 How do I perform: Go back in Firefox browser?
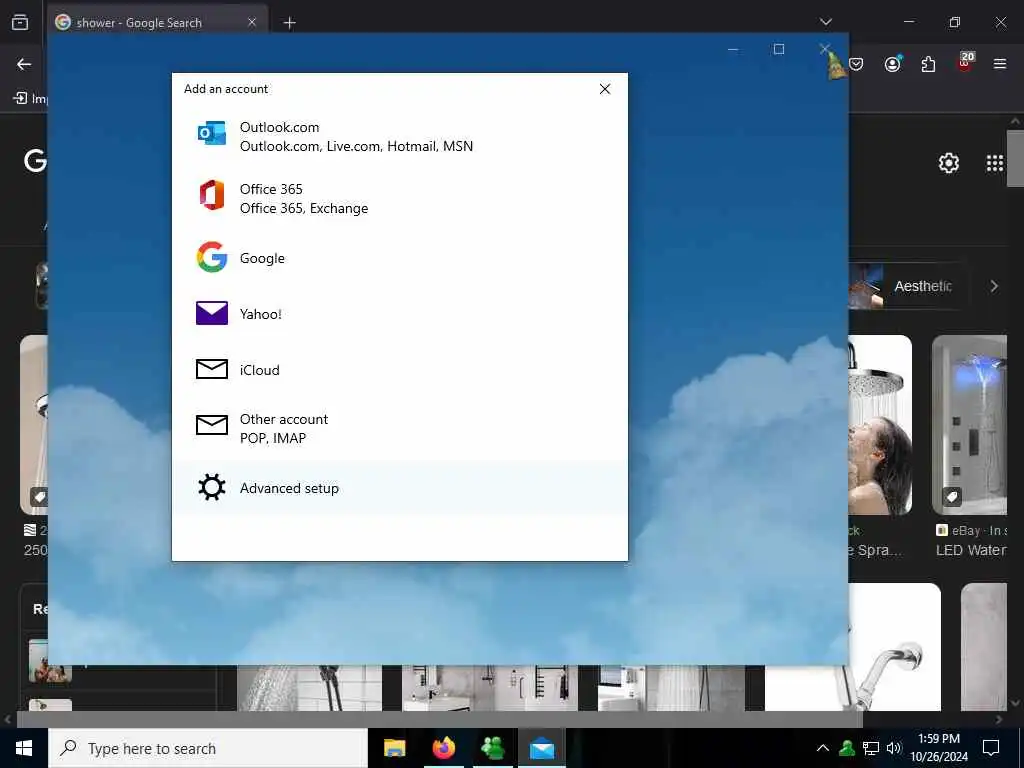tap(24, 64)
